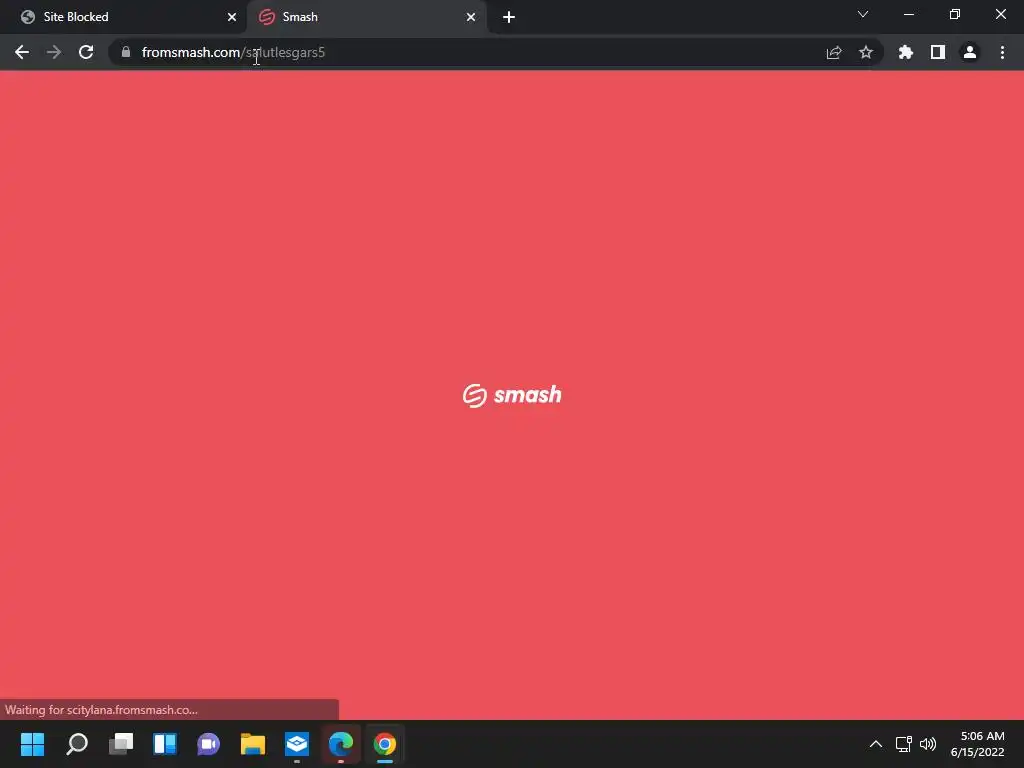Viewport: 1024px width, 768px height.
Task: Open Google Chrome from taskbar
Action: (385, 744)
